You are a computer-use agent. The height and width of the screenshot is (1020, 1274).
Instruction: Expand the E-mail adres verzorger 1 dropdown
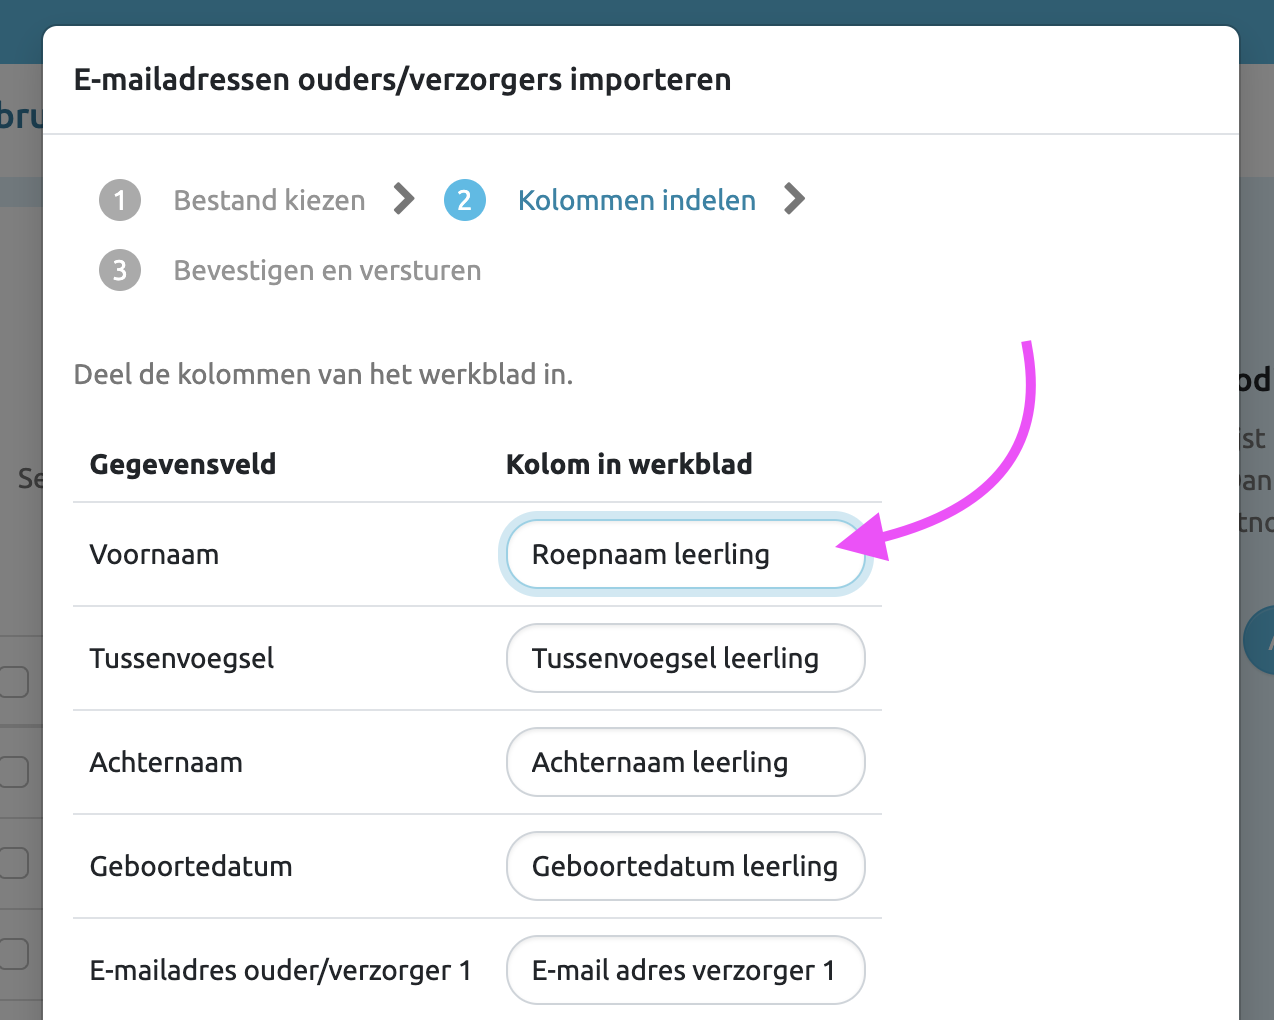click(685, 970)
